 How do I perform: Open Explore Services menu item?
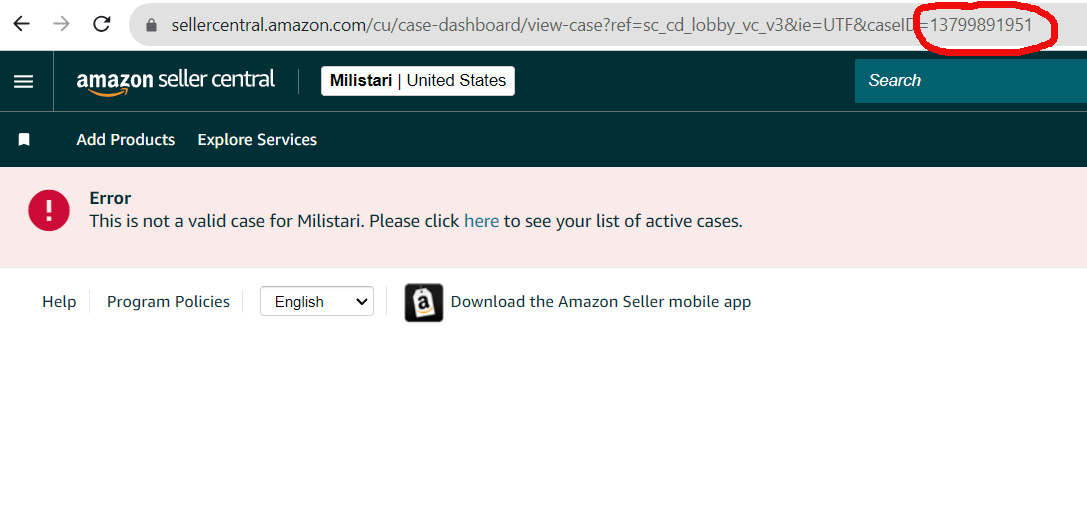click(x=257, y=140)
